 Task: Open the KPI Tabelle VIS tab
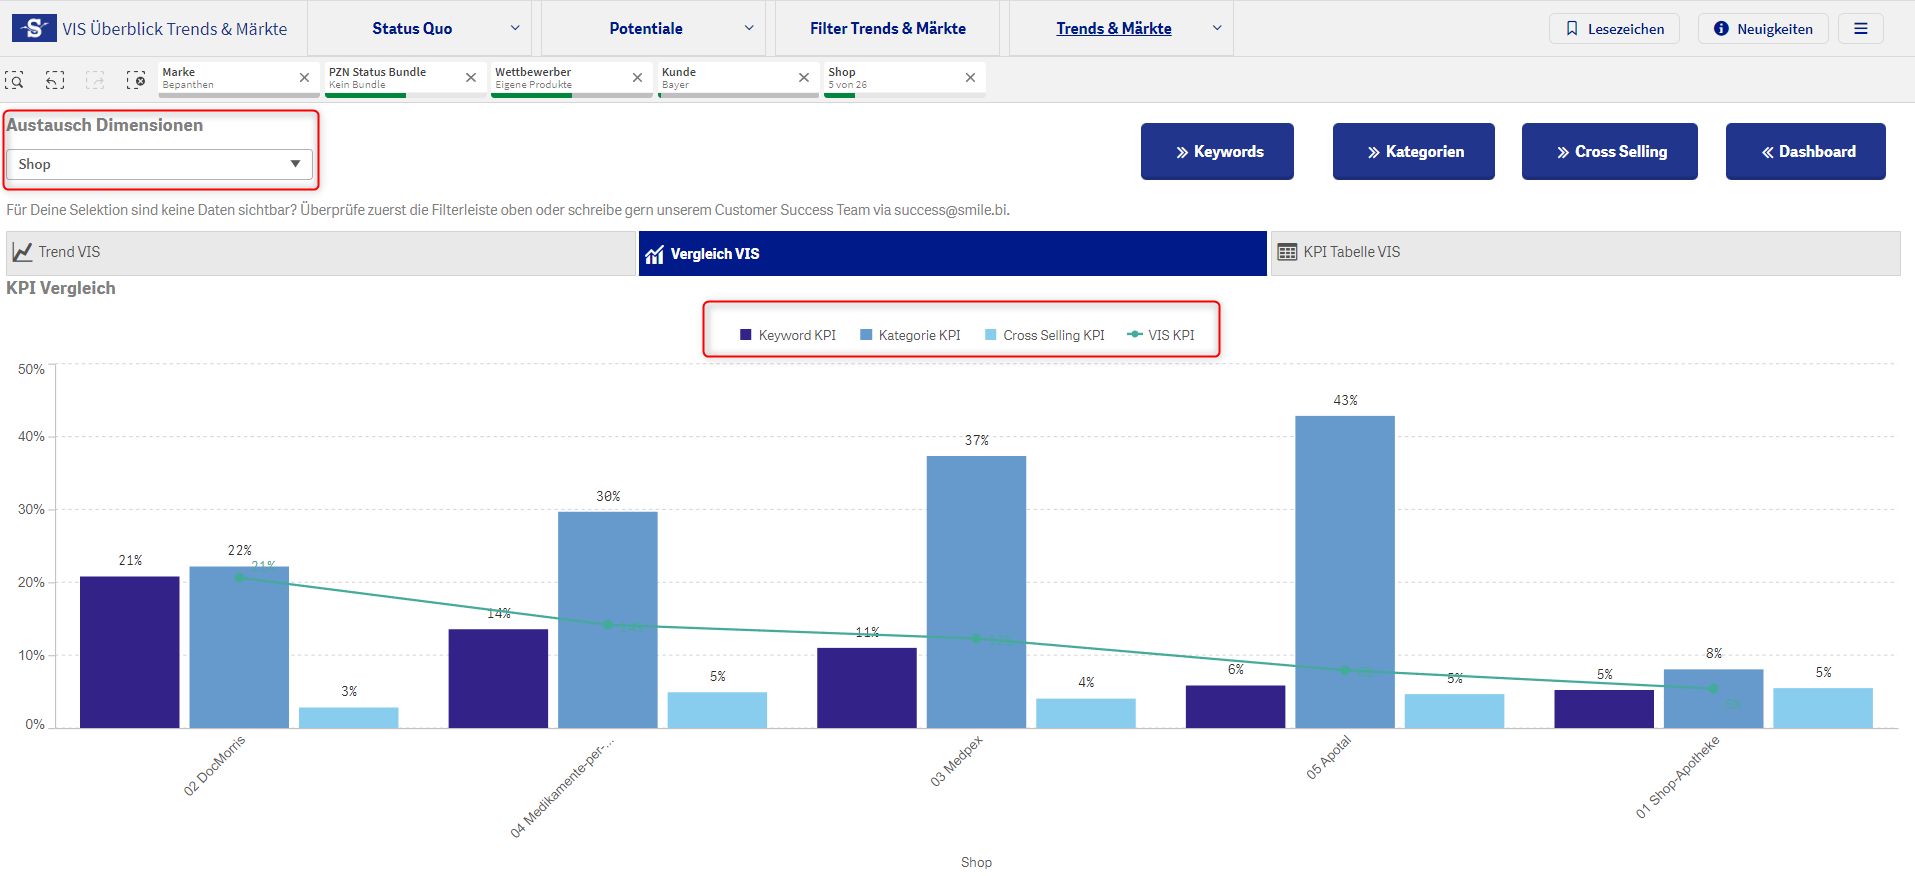pyautogui.click(x=1584, y=253)
